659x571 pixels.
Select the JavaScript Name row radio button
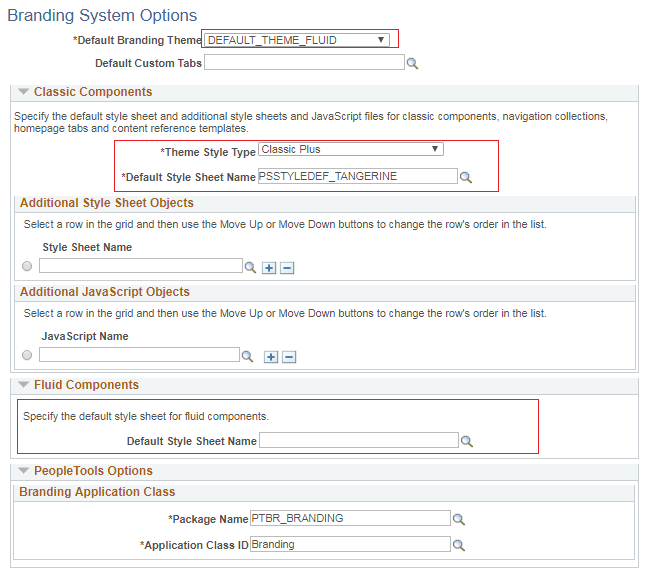[x=27, y=356]
